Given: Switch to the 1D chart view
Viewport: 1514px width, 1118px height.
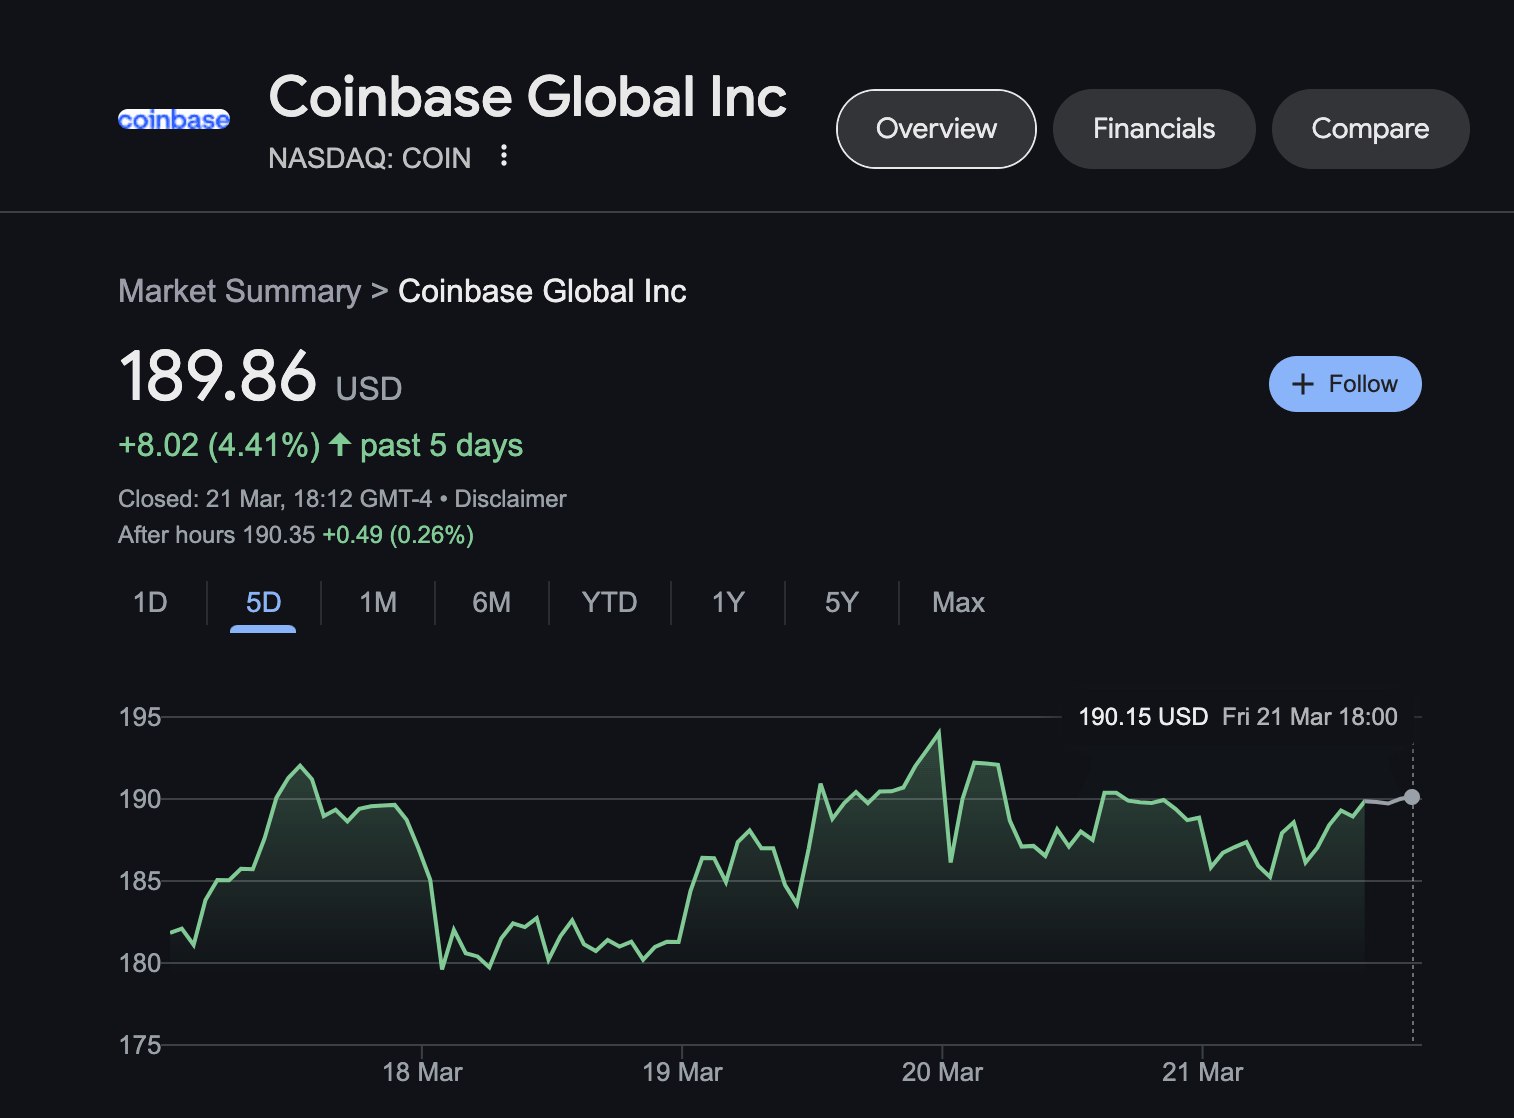Looking at the screenshot, I should coord(150,602).
